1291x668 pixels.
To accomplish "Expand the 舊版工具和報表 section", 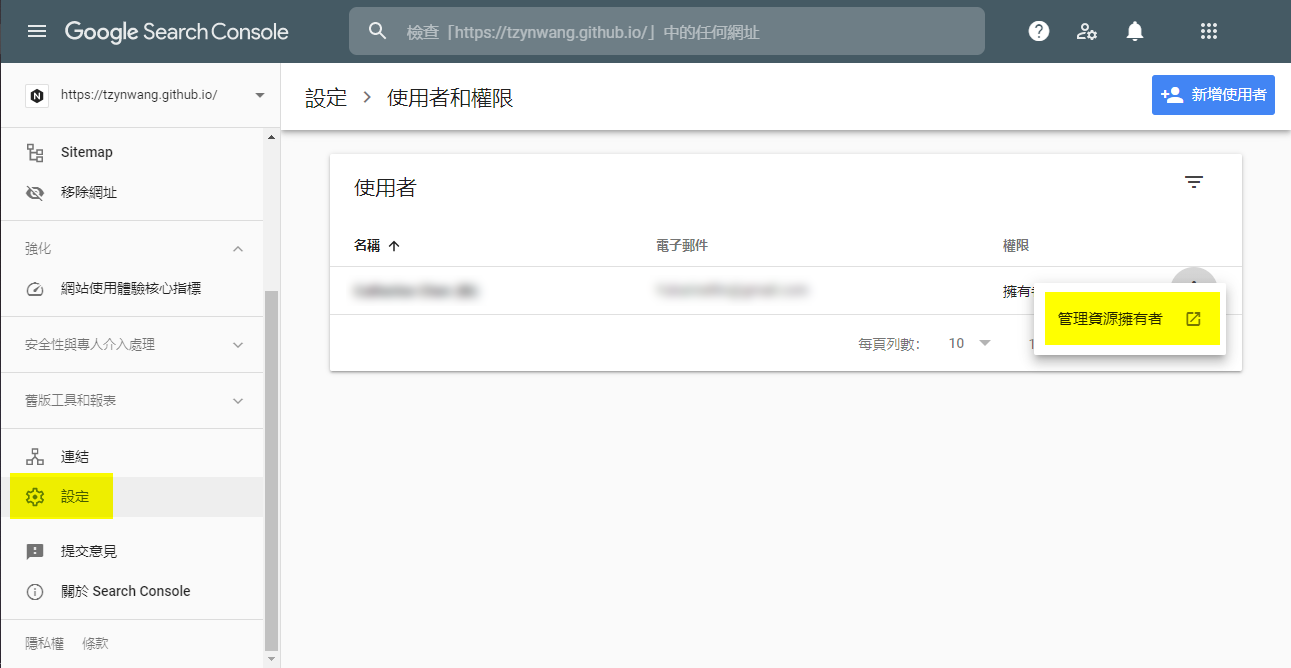I will 238,400.
